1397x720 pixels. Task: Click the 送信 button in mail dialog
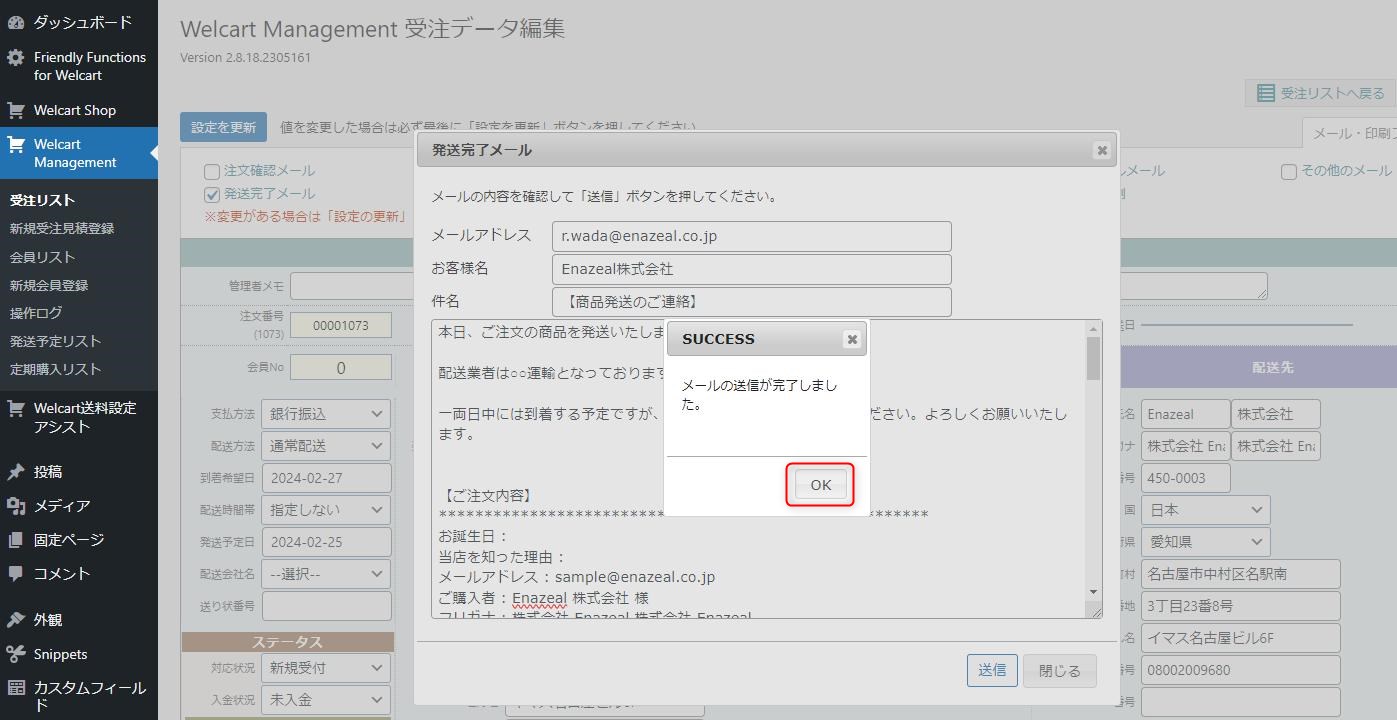click(991, 670)
